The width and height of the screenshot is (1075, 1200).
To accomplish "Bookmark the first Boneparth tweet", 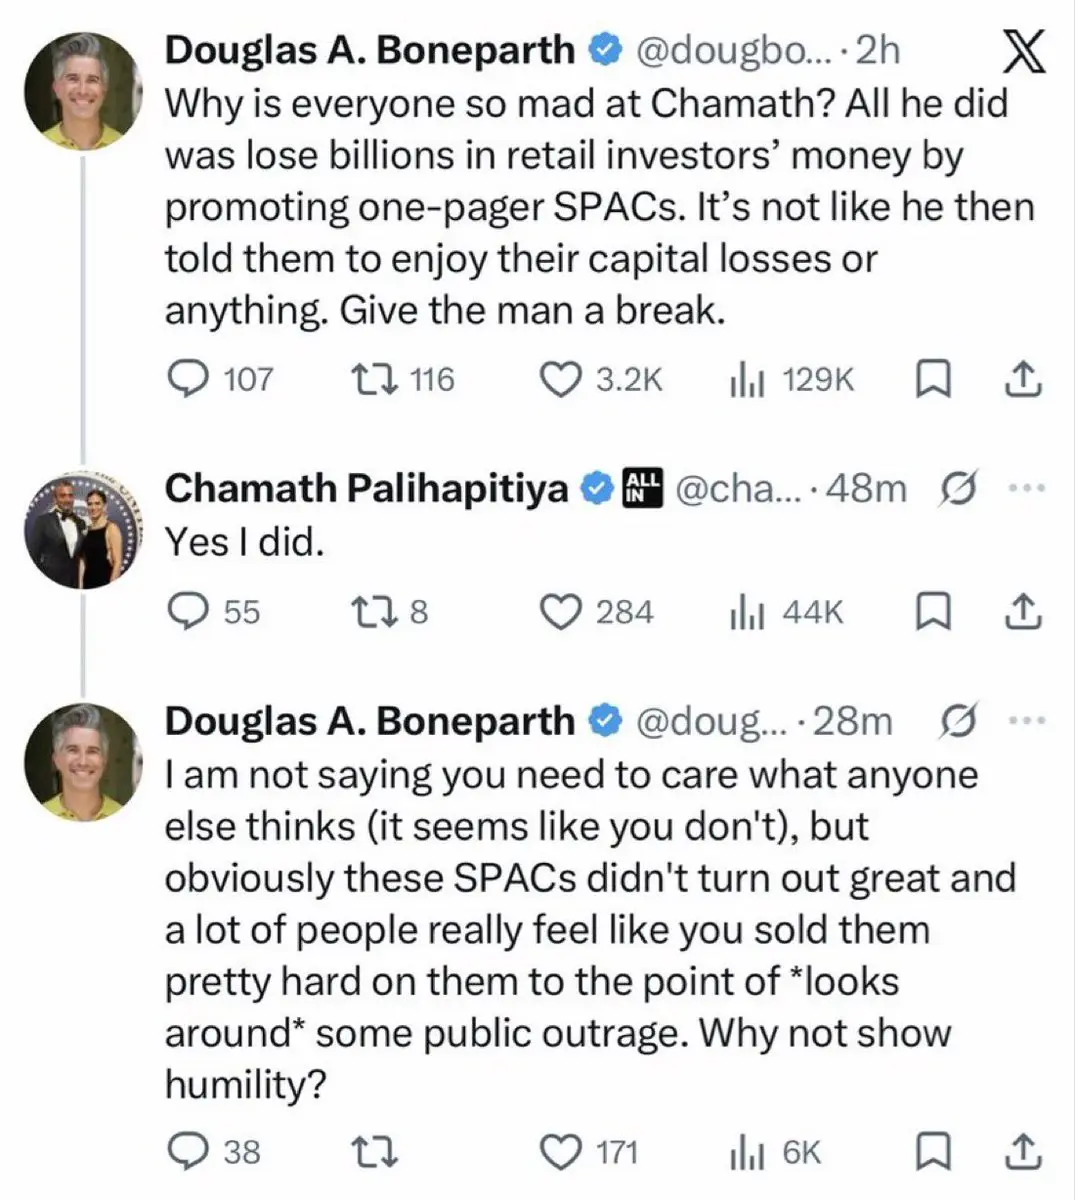I will tap(932, 379).
